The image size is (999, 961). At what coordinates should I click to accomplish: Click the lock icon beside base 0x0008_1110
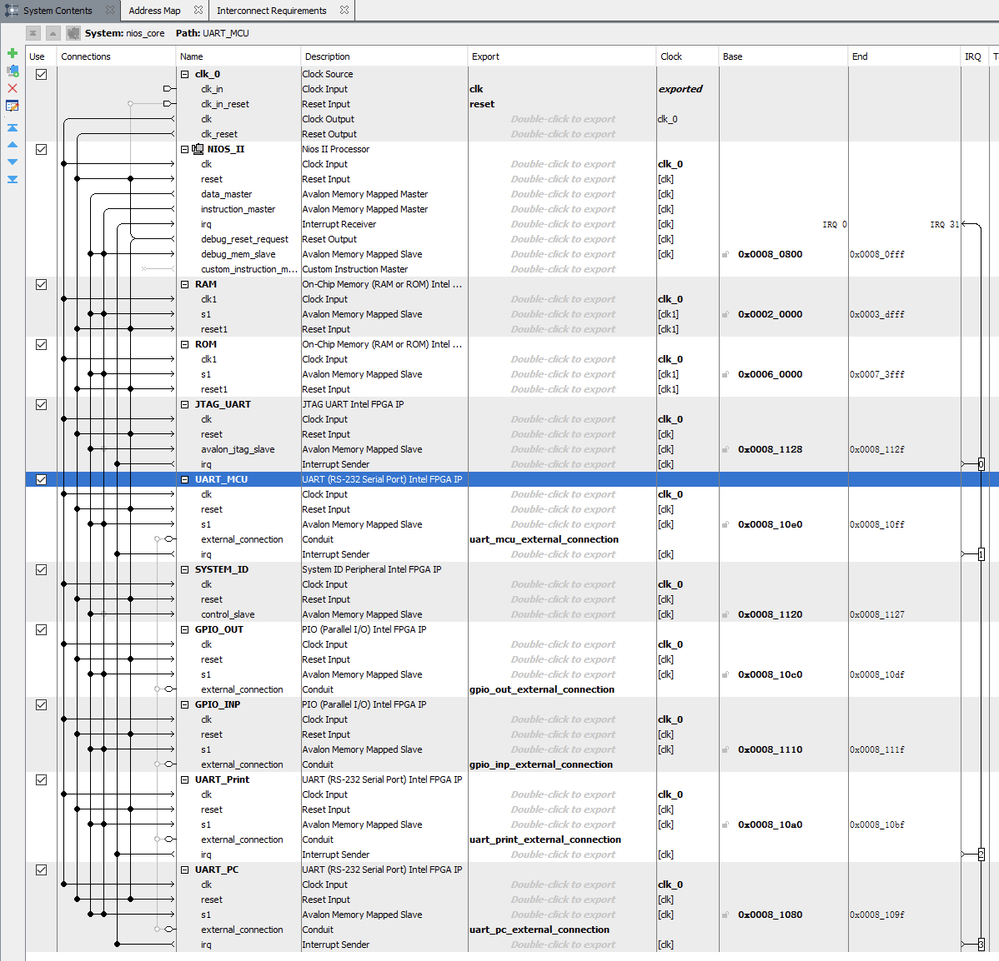[725, 749]
